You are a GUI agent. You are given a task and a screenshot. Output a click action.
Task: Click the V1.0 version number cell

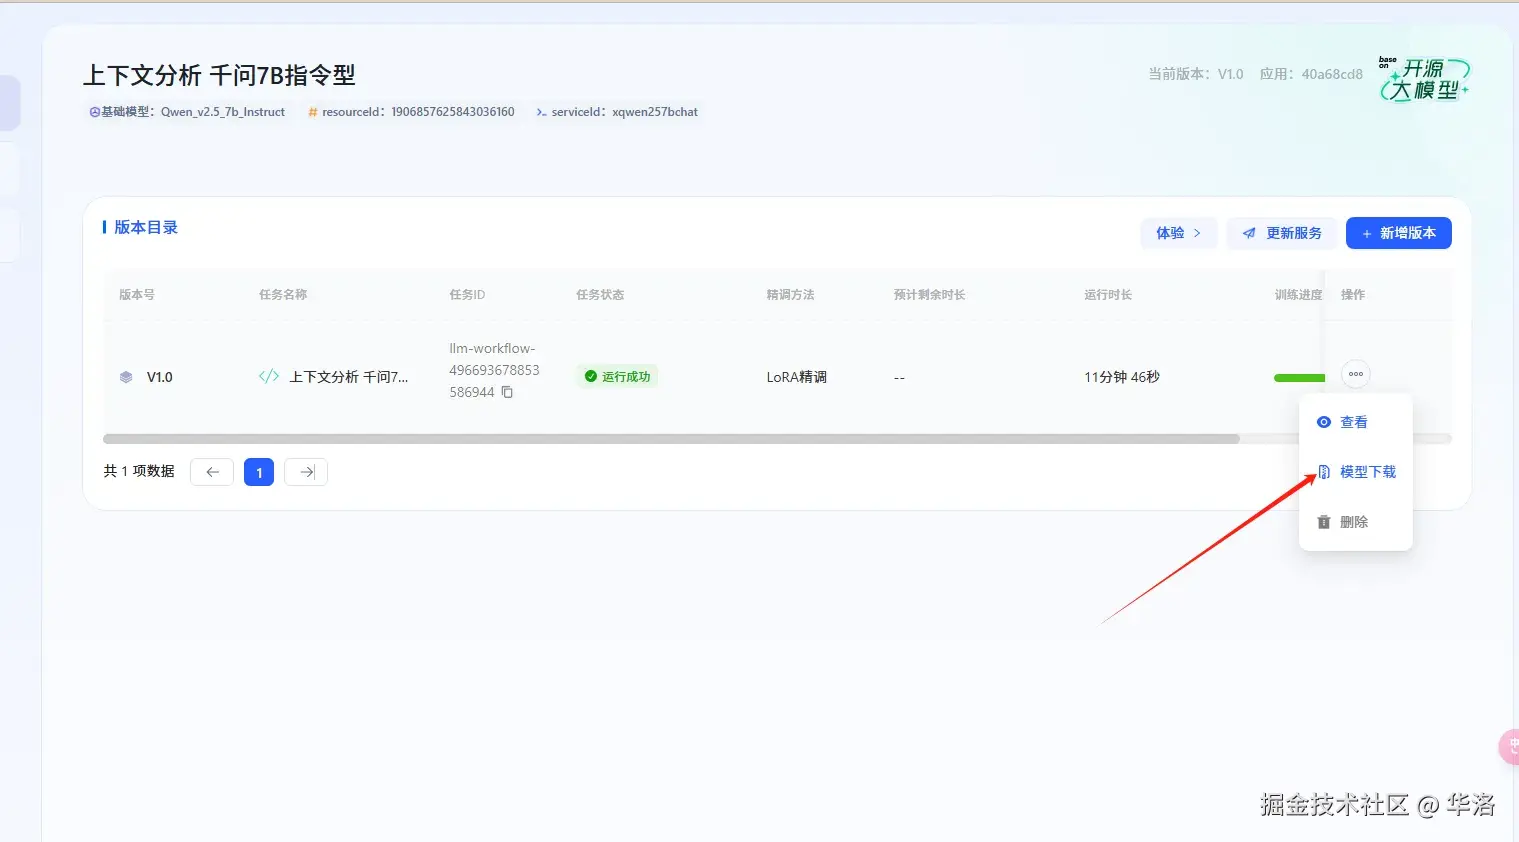[160, 377]
